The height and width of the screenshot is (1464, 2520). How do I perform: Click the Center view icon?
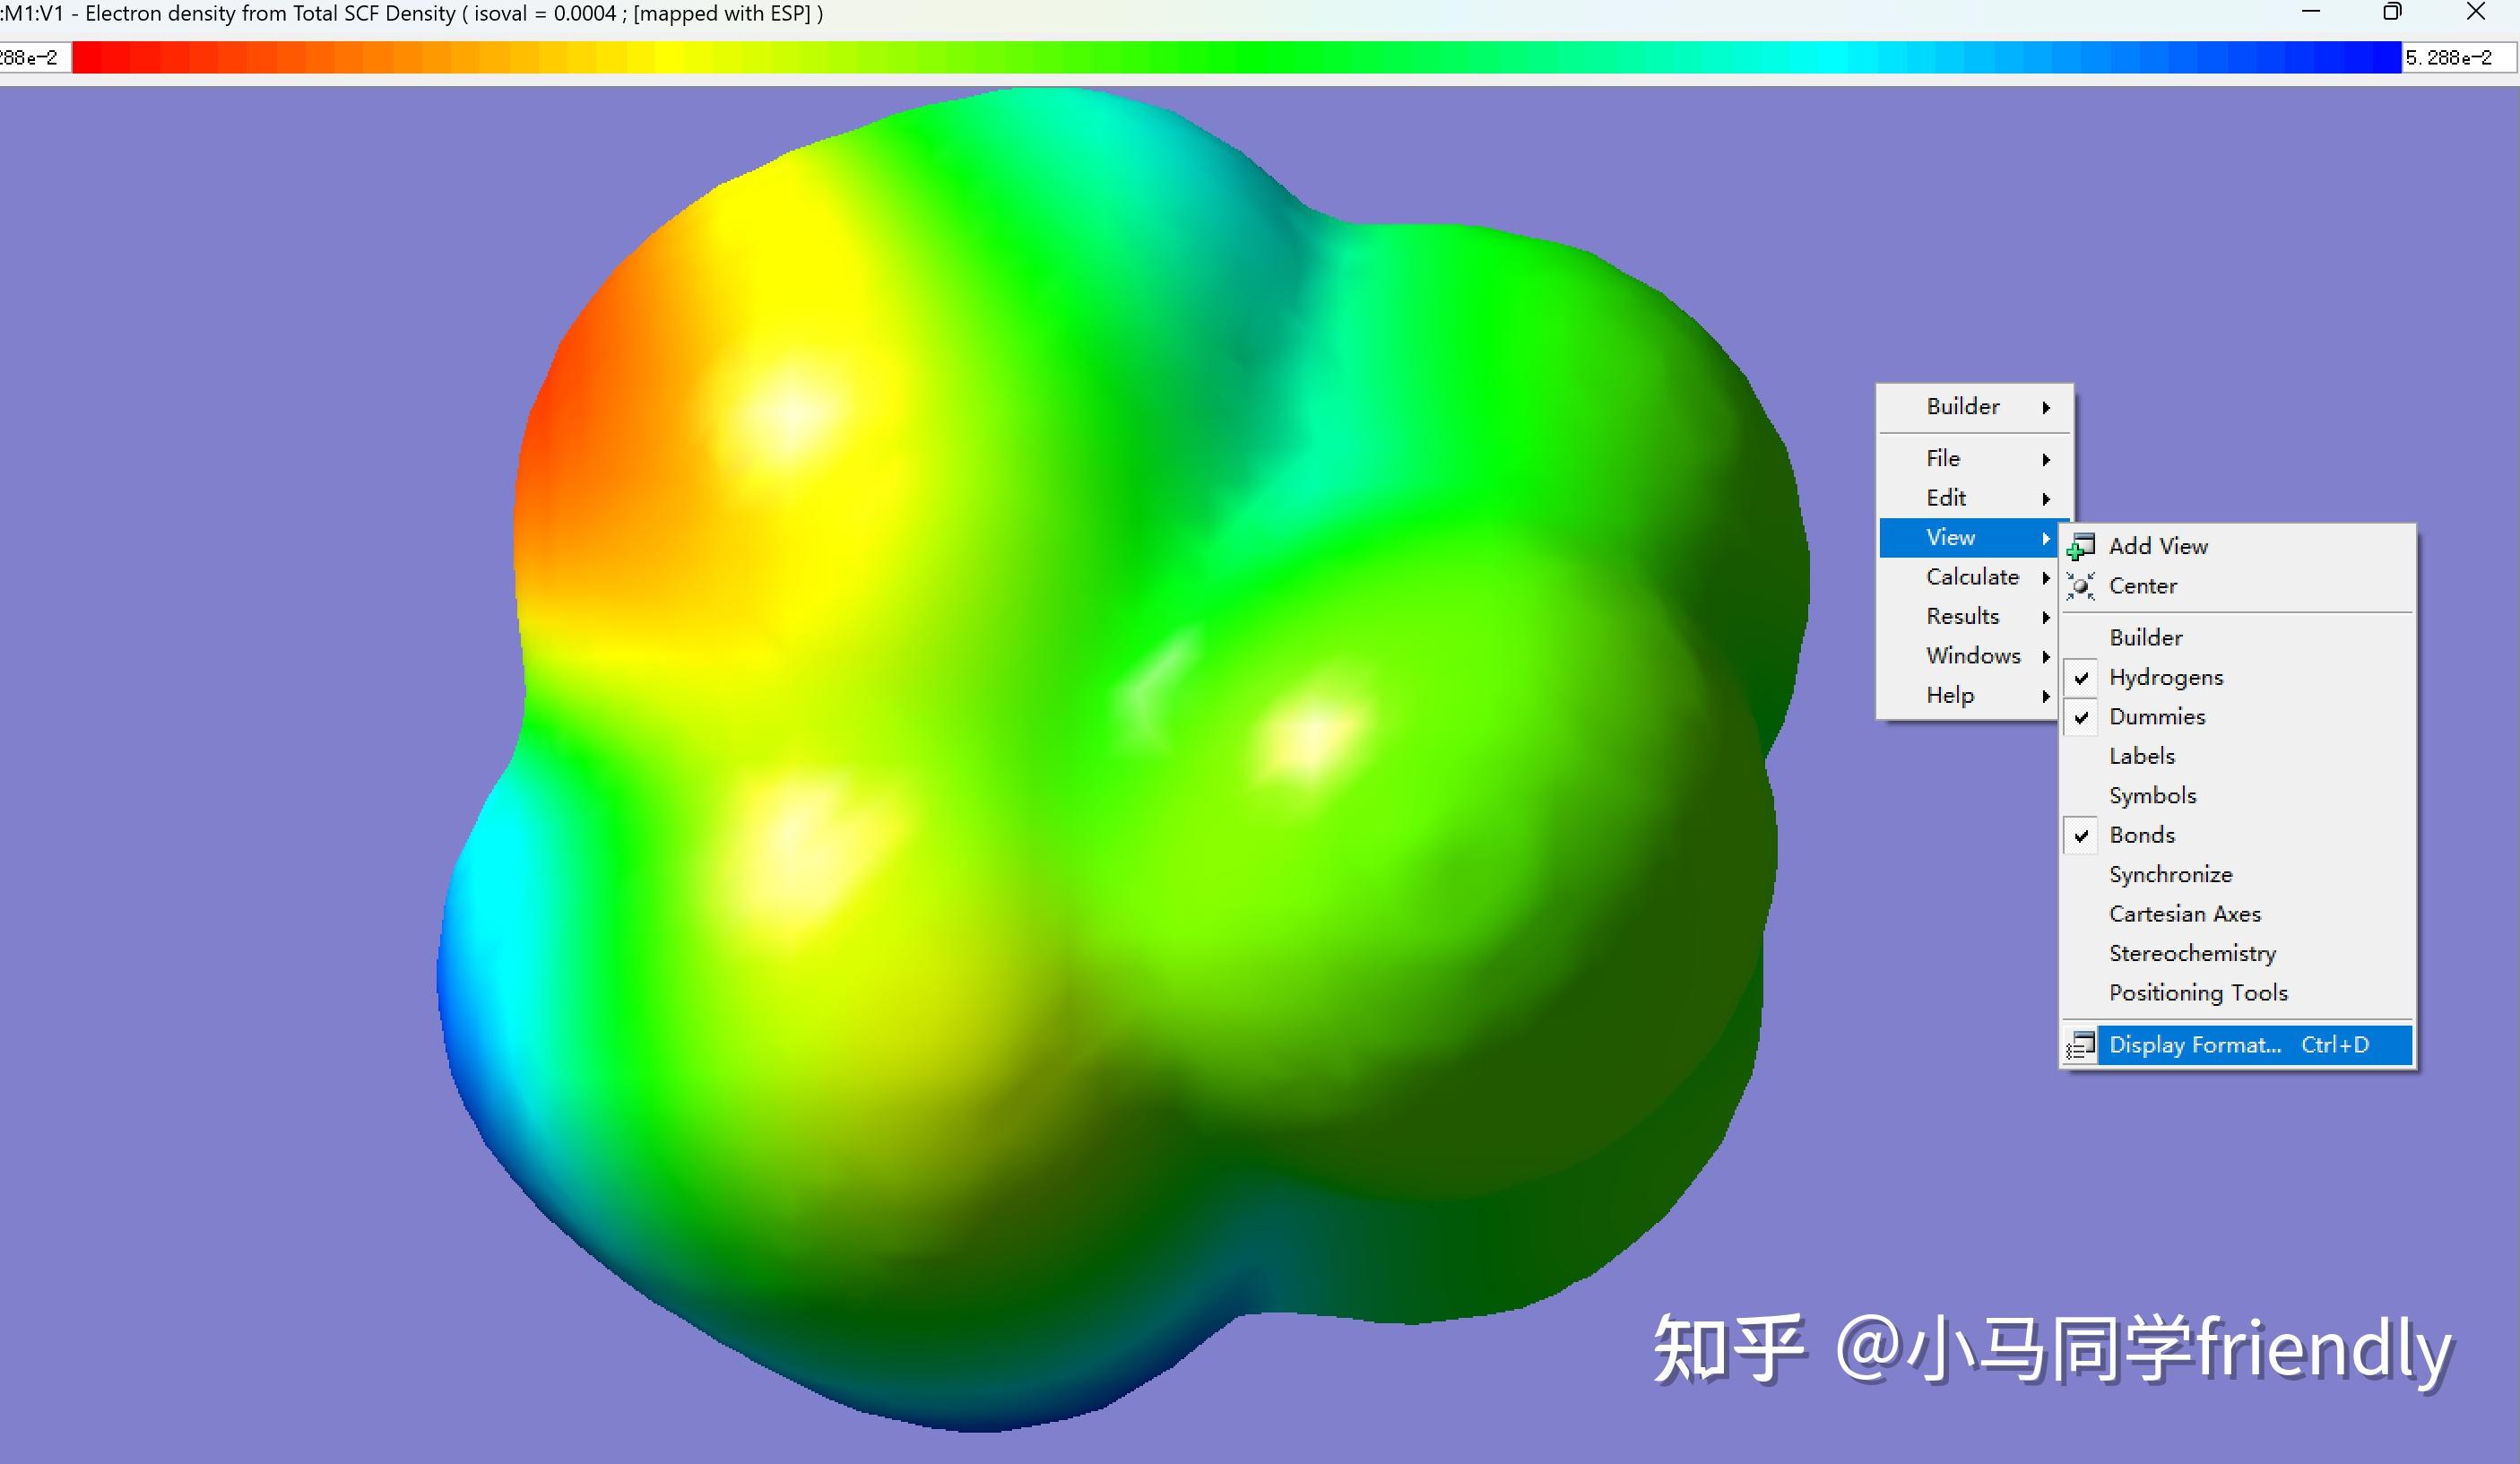[x=2081, y=586]
